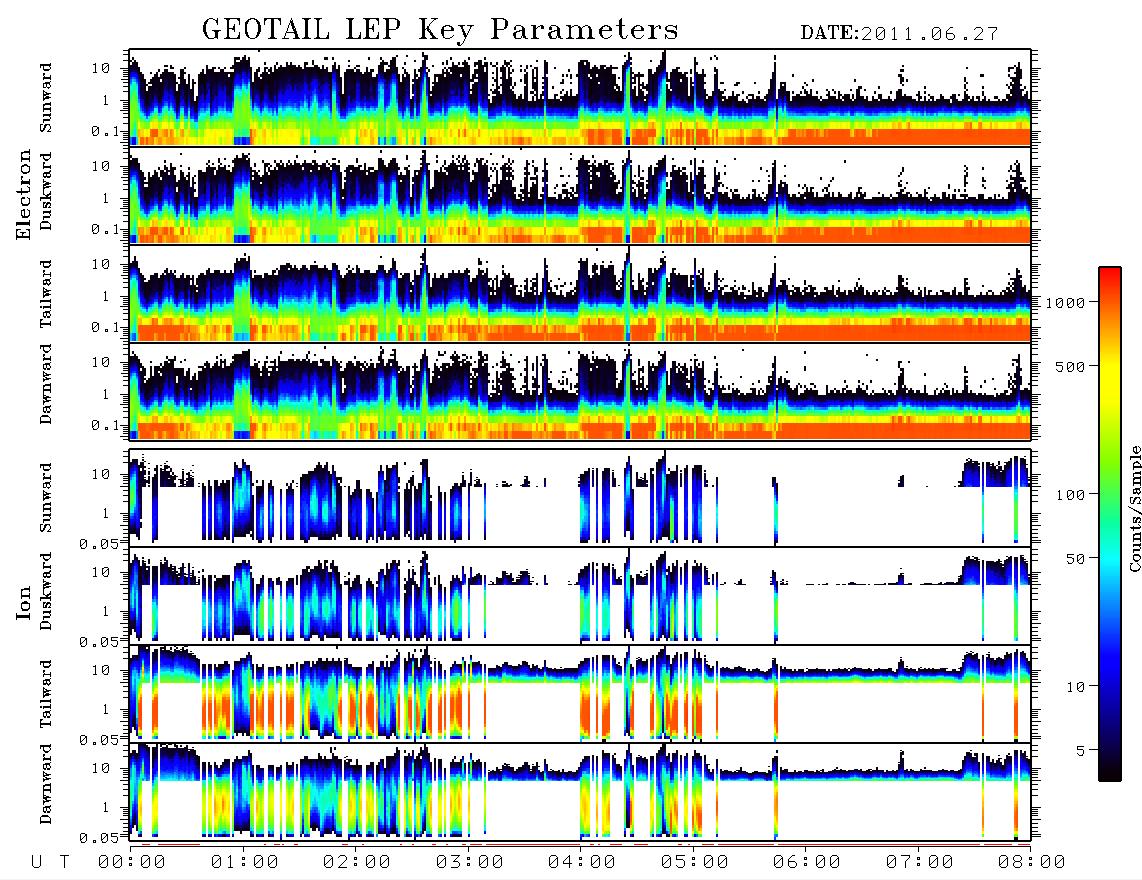This screenshot has width=1142, height=880.
Task: Click the "05:00" time tick label
Action: pyautogui.click(x=695, y=862)
